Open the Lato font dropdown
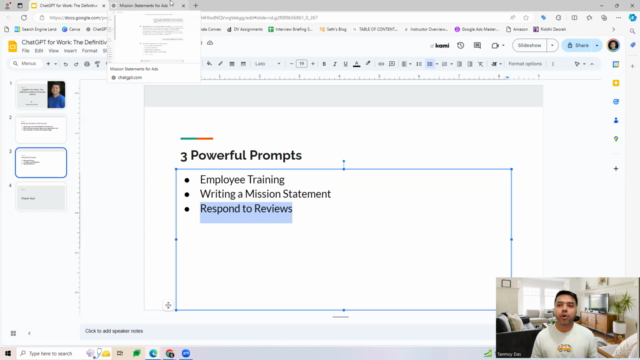 coord(268,64)
